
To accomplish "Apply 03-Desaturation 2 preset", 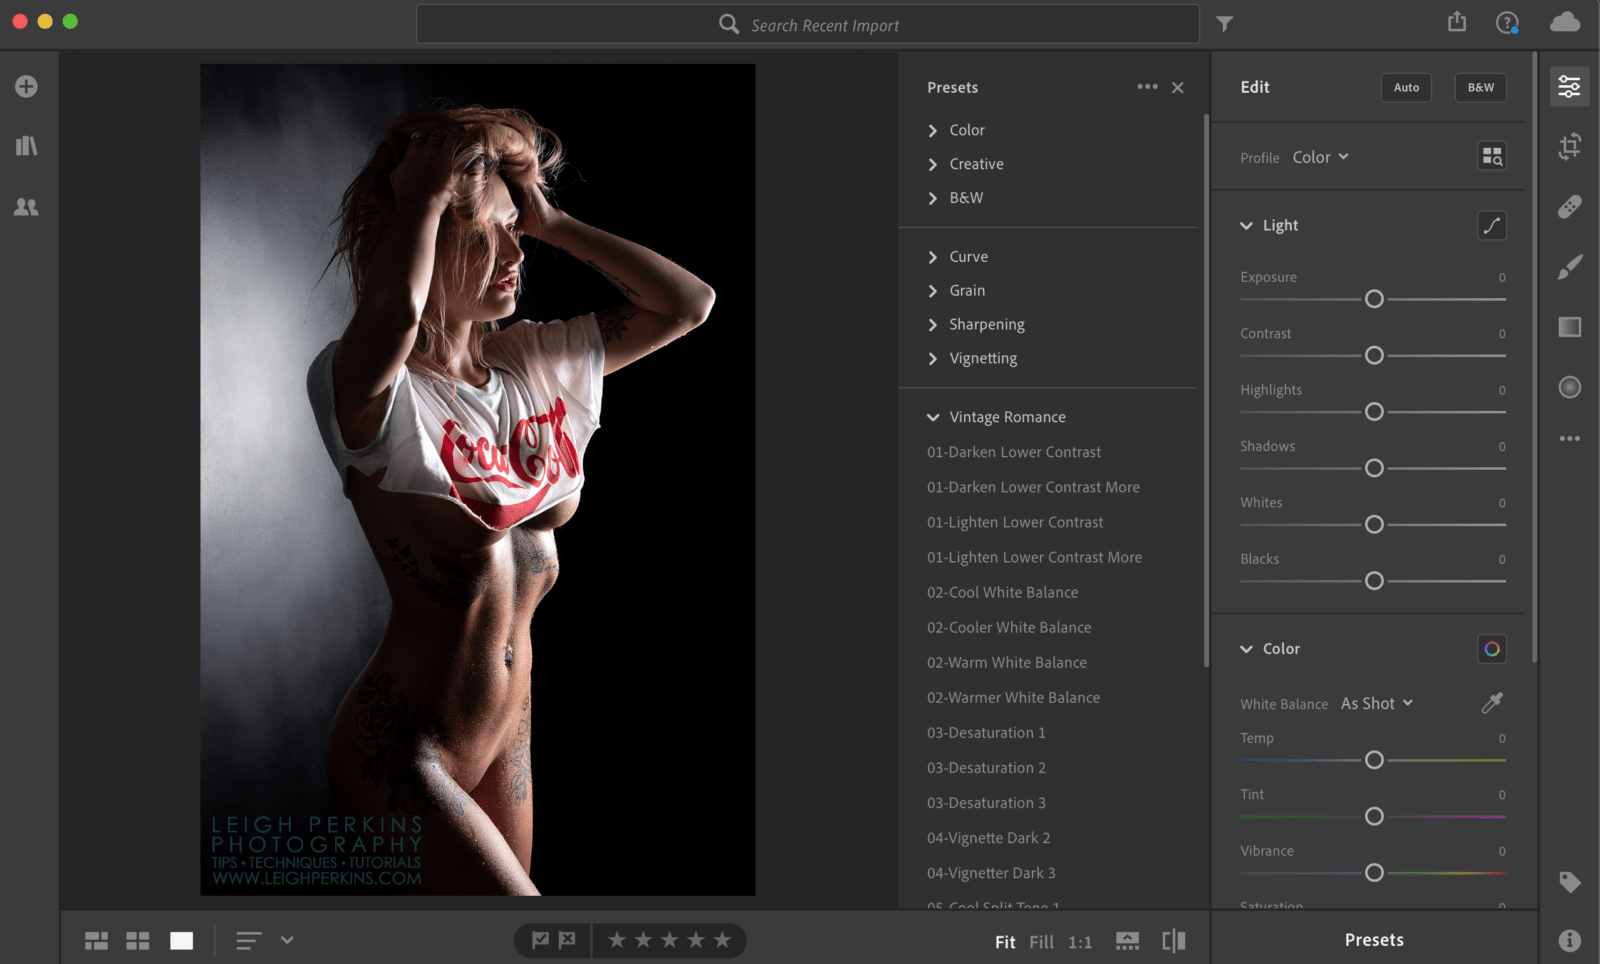I will [986, 767].
